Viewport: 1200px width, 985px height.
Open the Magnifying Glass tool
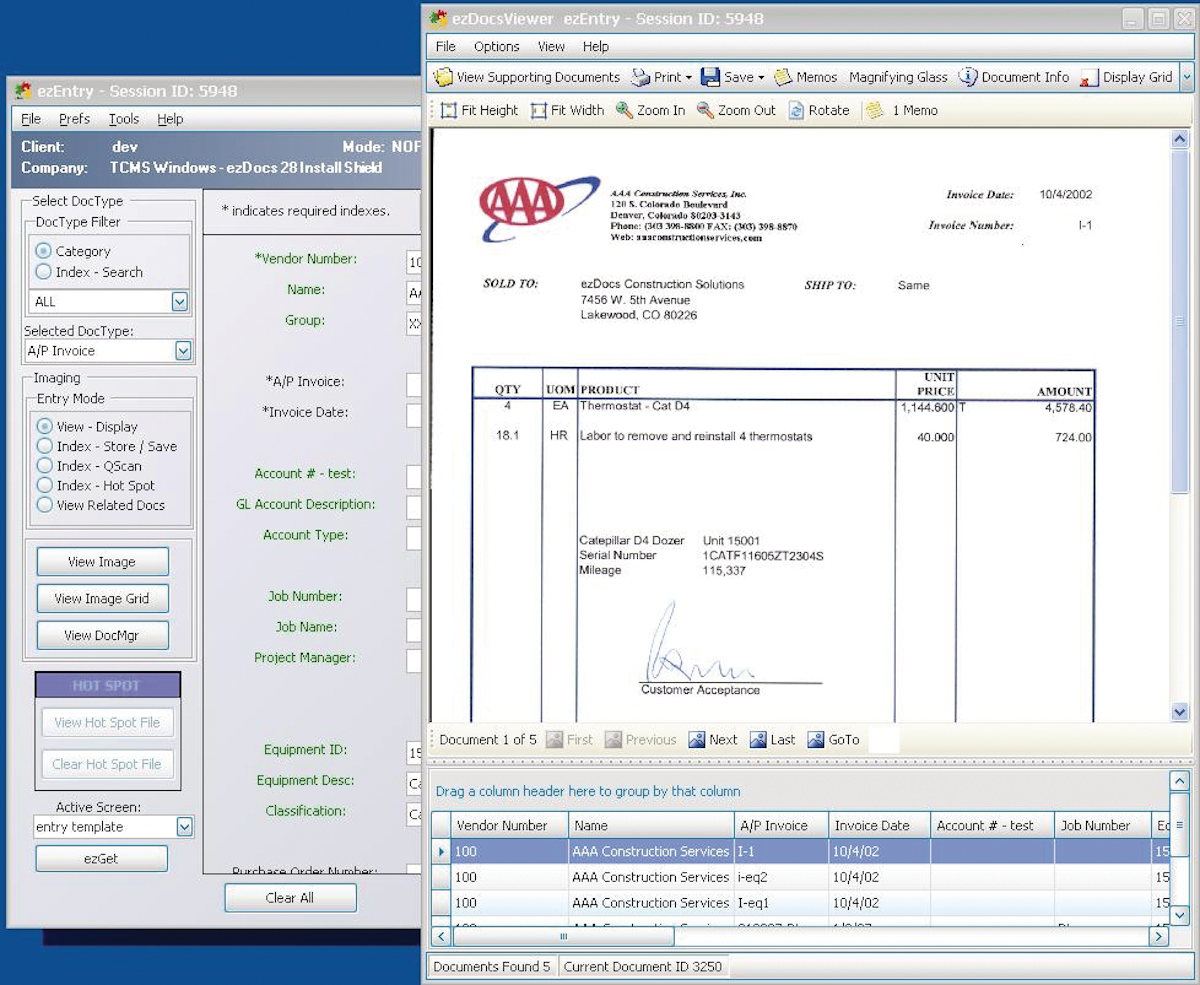(x=897, y=77)
